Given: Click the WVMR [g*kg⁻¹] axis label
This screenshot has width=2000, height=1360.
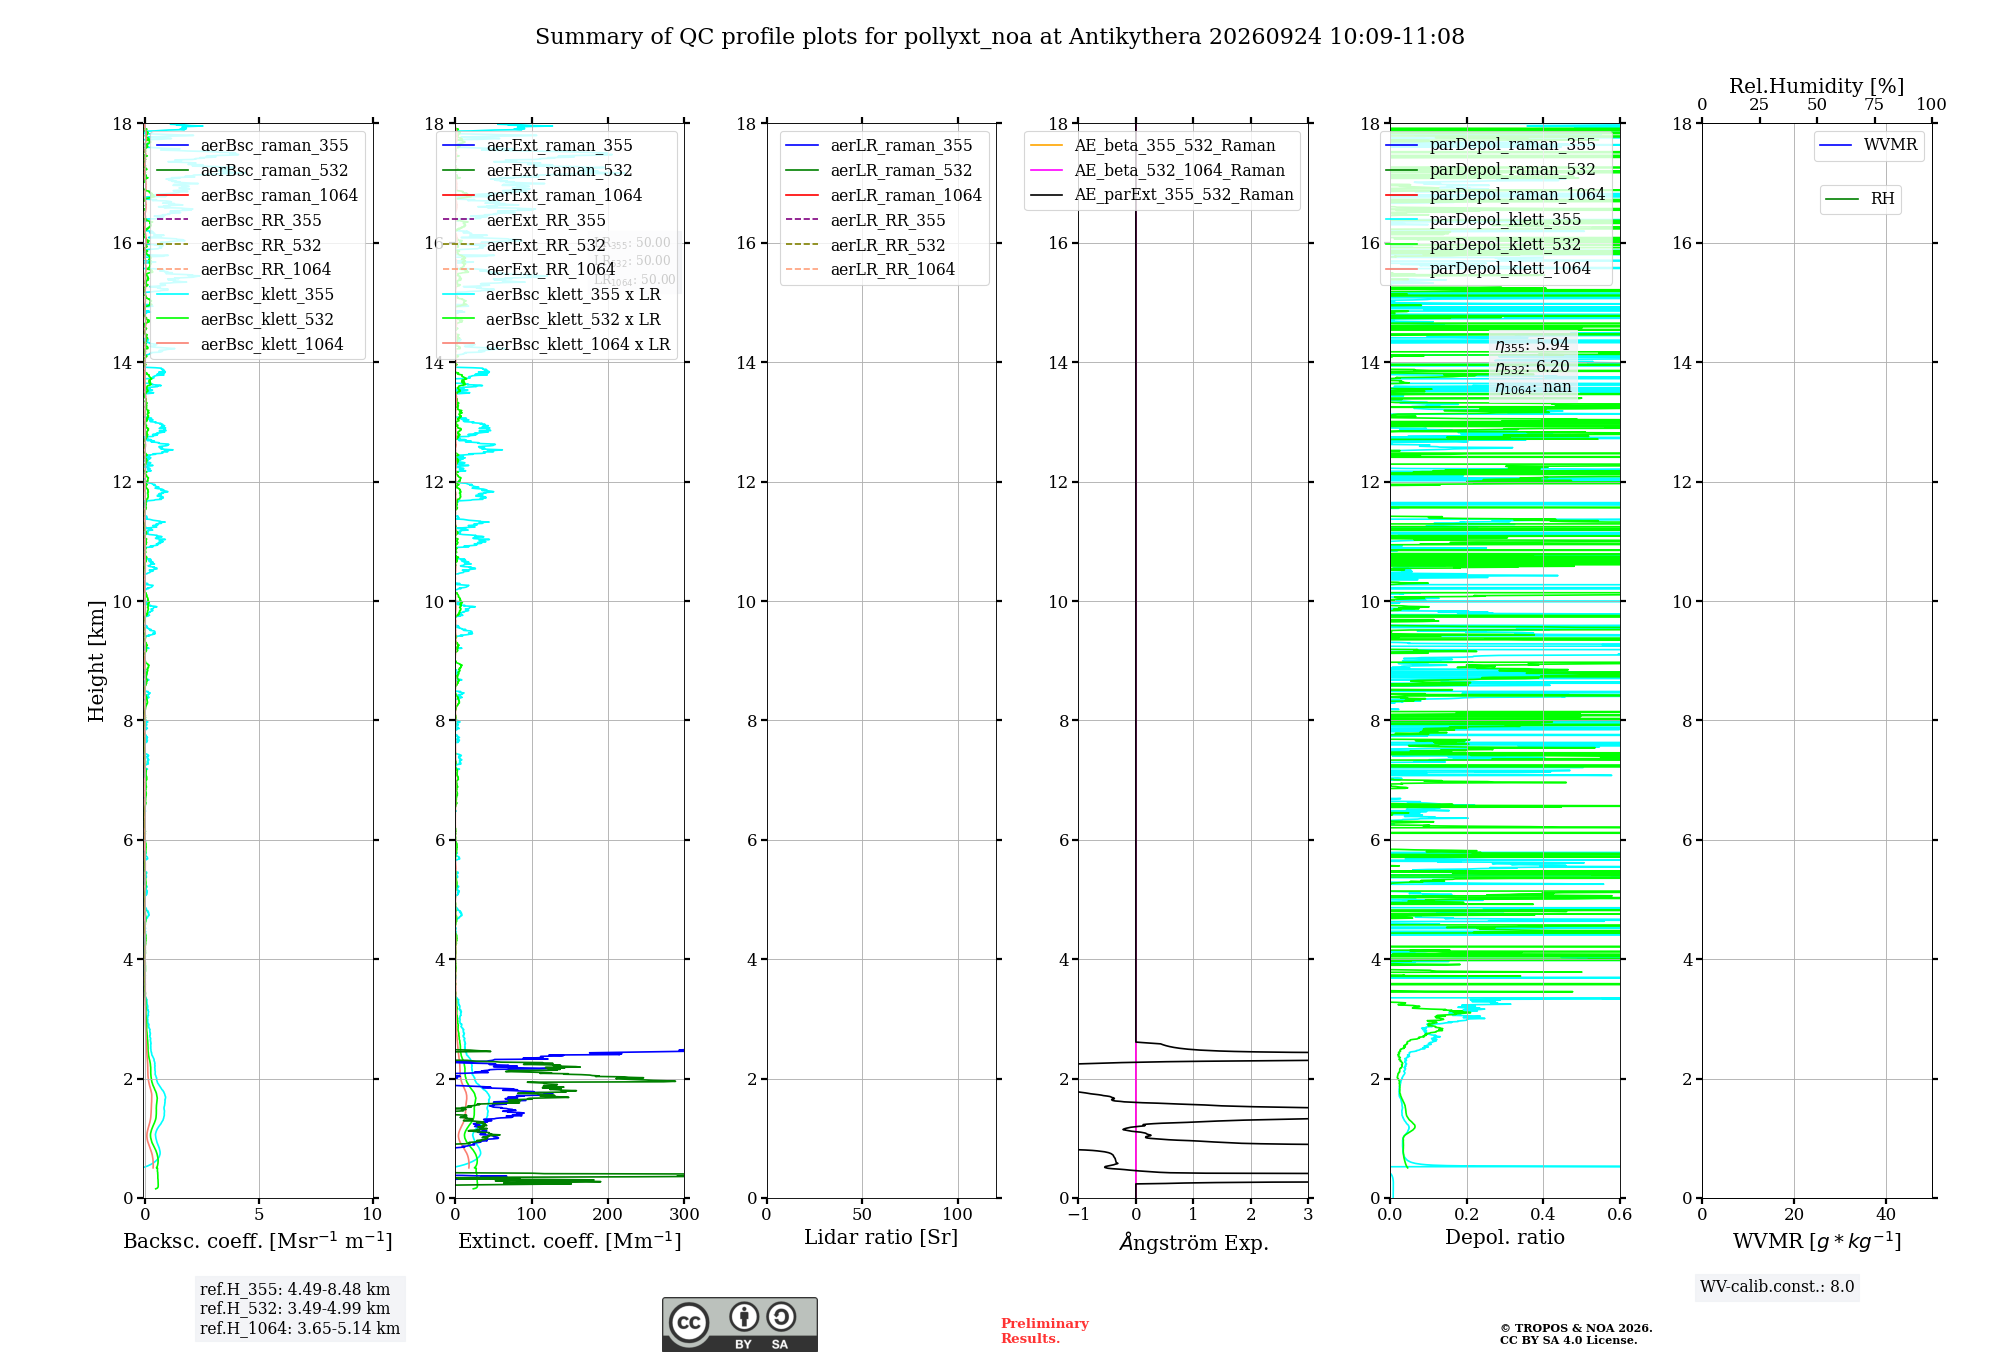Looking at the screenshot, I should click(x=1817, y=1242).
